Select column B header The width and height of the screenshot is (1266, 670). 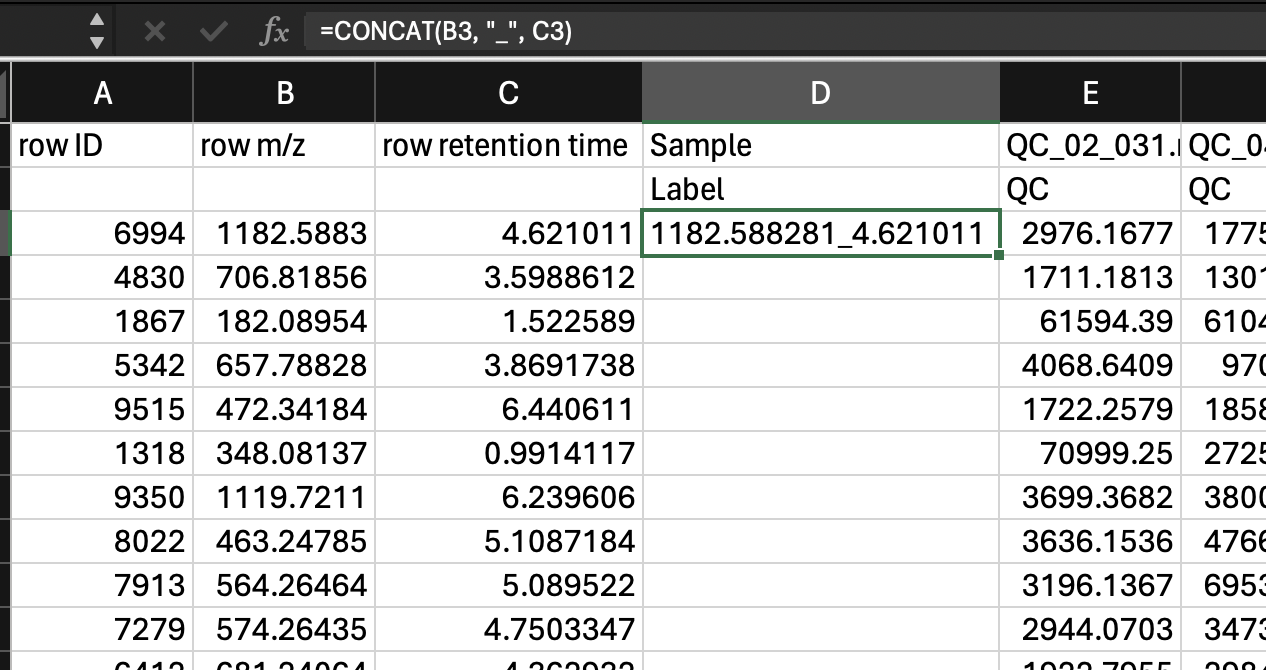(284, 93)
